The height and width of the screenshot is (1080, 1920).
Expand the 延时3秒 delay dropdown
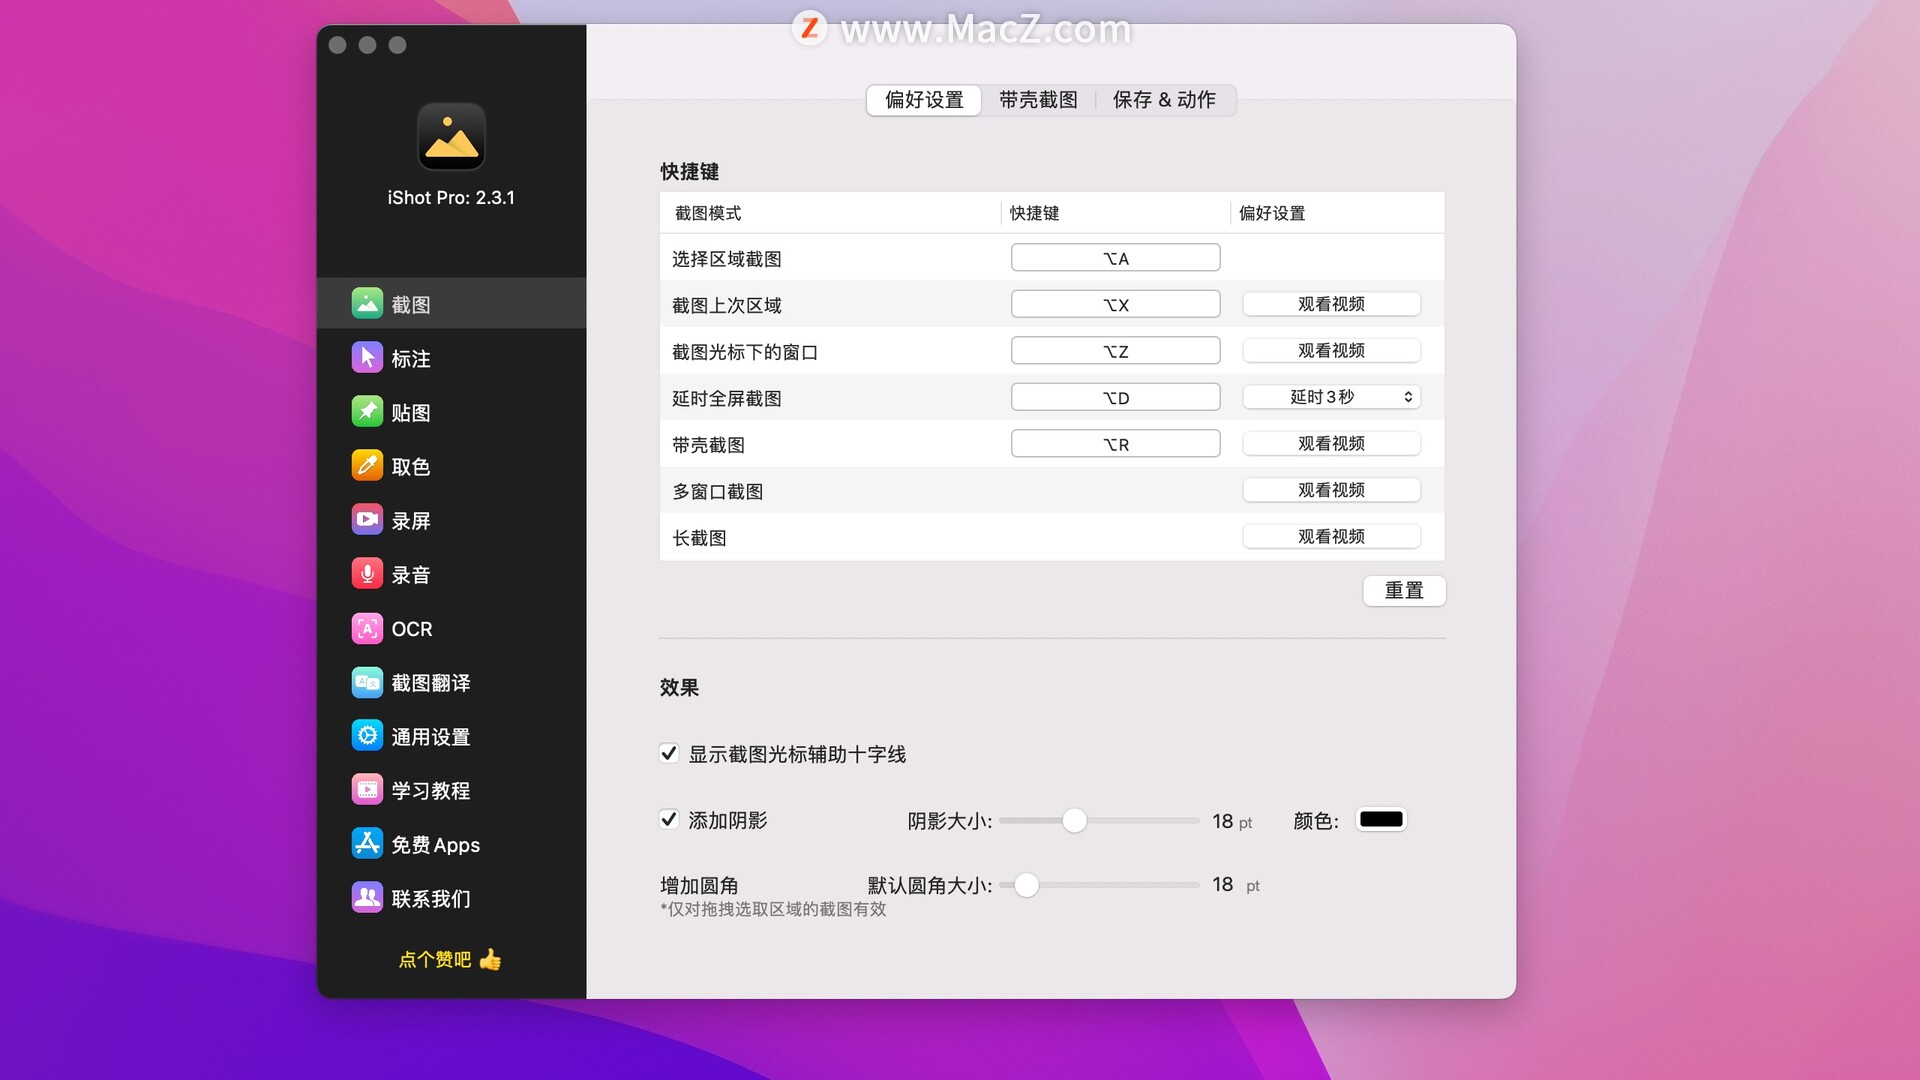click(x=1331, y=397)
